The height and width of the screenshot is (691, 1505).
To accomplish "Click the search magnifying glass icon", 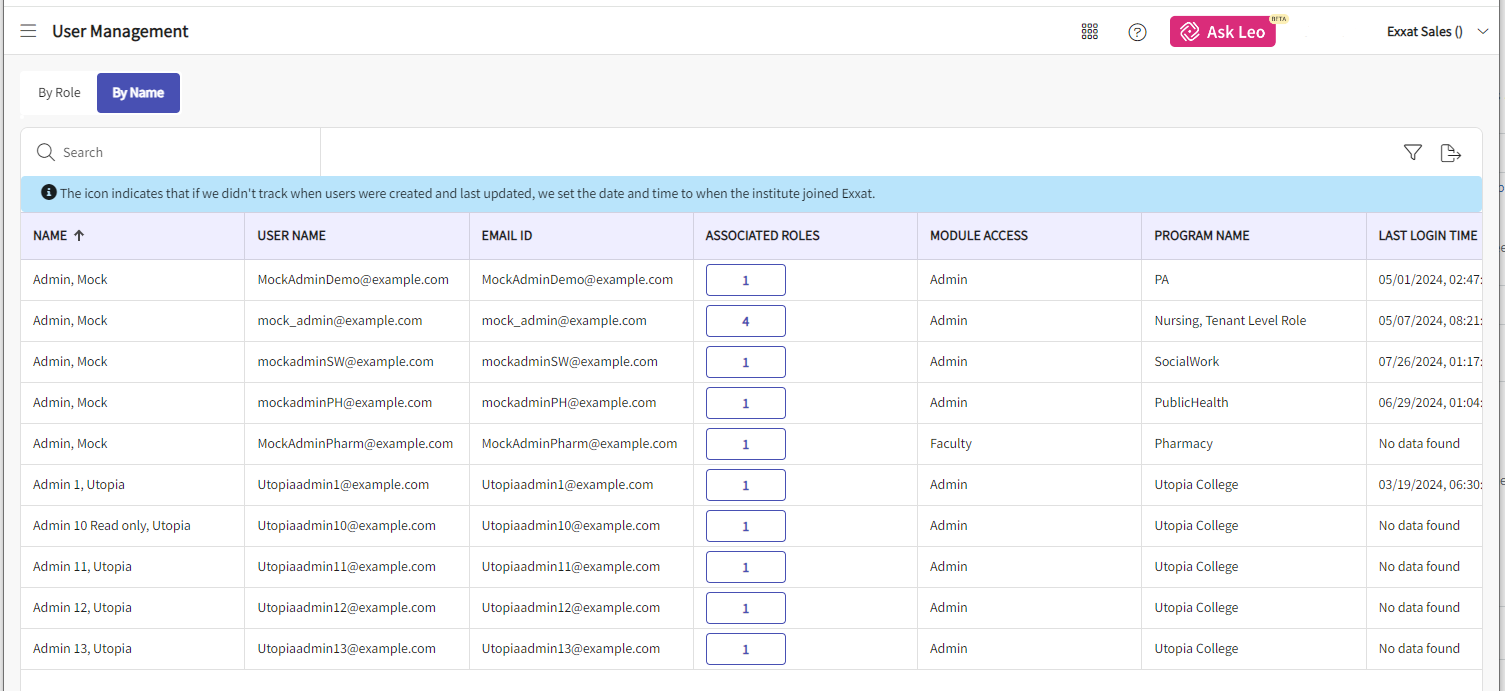I will point(45,152).
